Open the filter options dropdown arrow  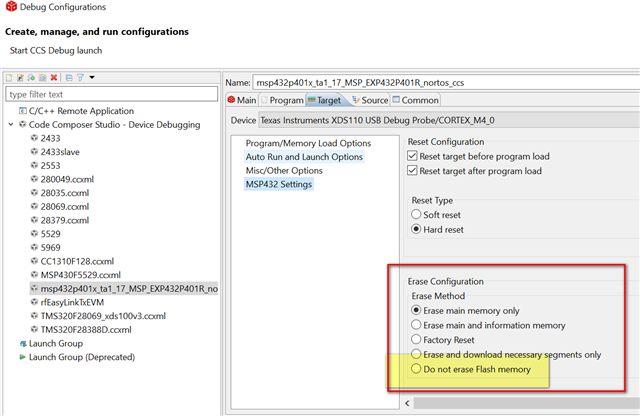click(x=92, y=77)
